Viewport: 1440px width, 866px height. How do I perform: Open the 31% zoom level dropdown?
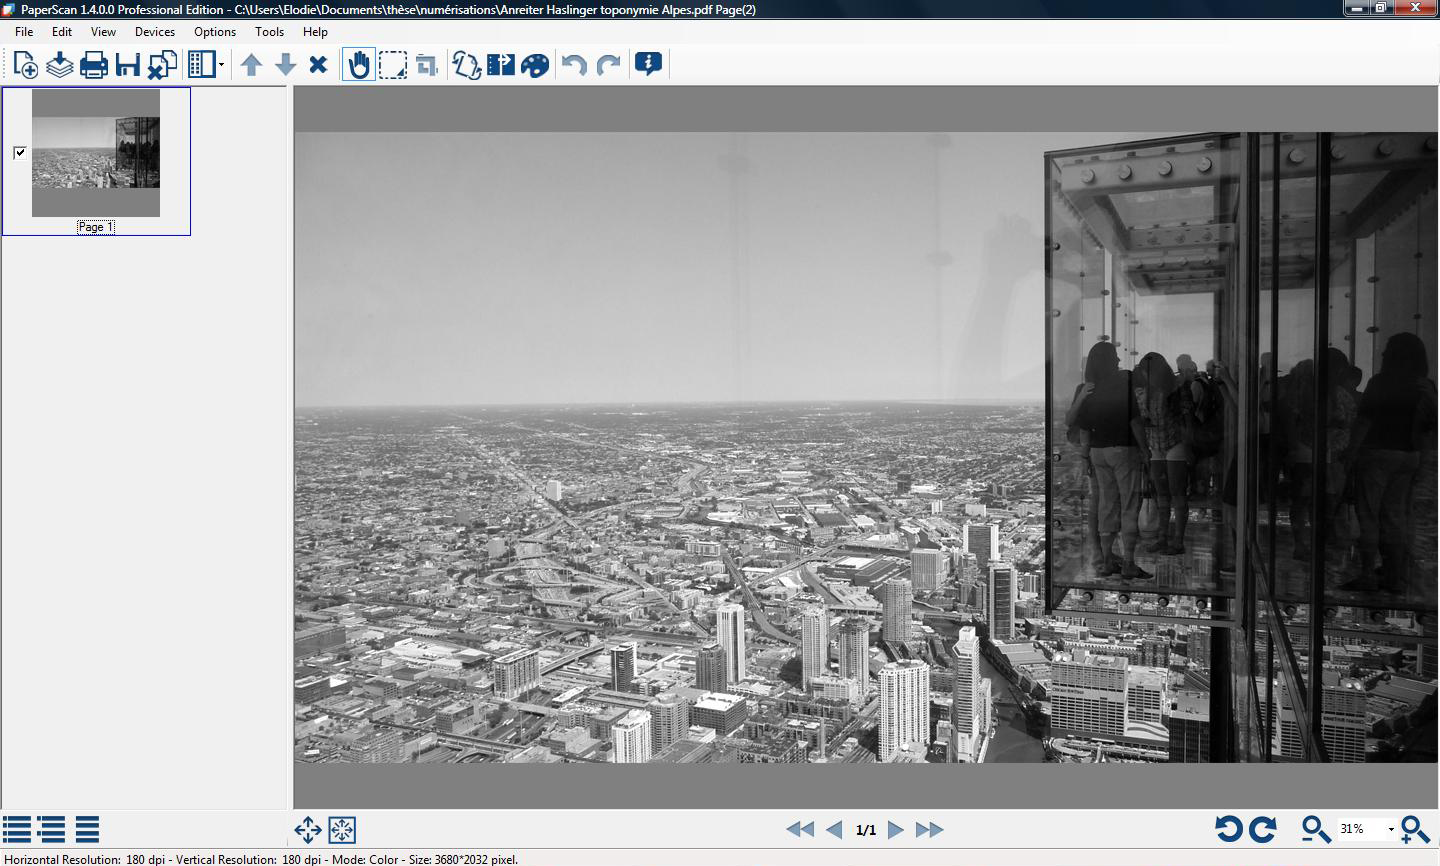[x=1390, y=829]
